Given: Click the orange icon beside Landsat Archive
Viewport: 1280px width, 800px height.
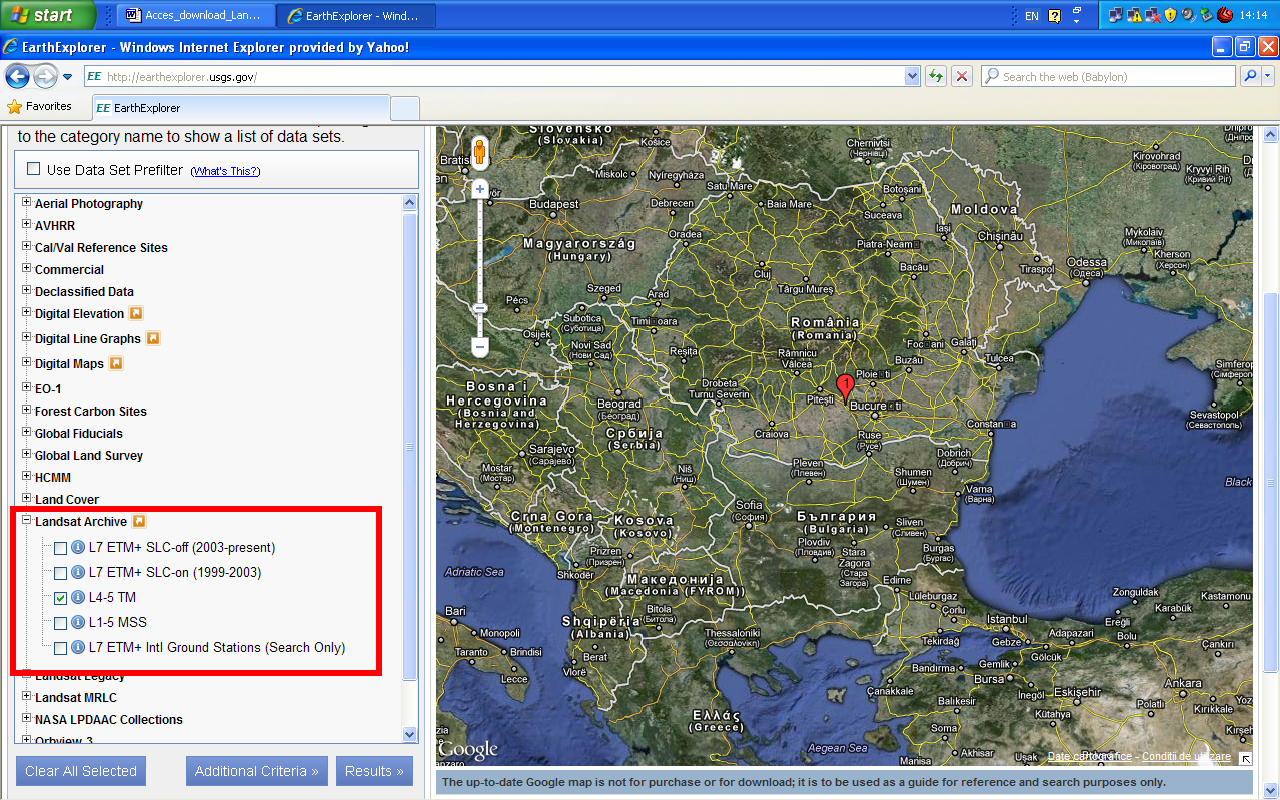Looking at the screenshot, I should [140, 521].
